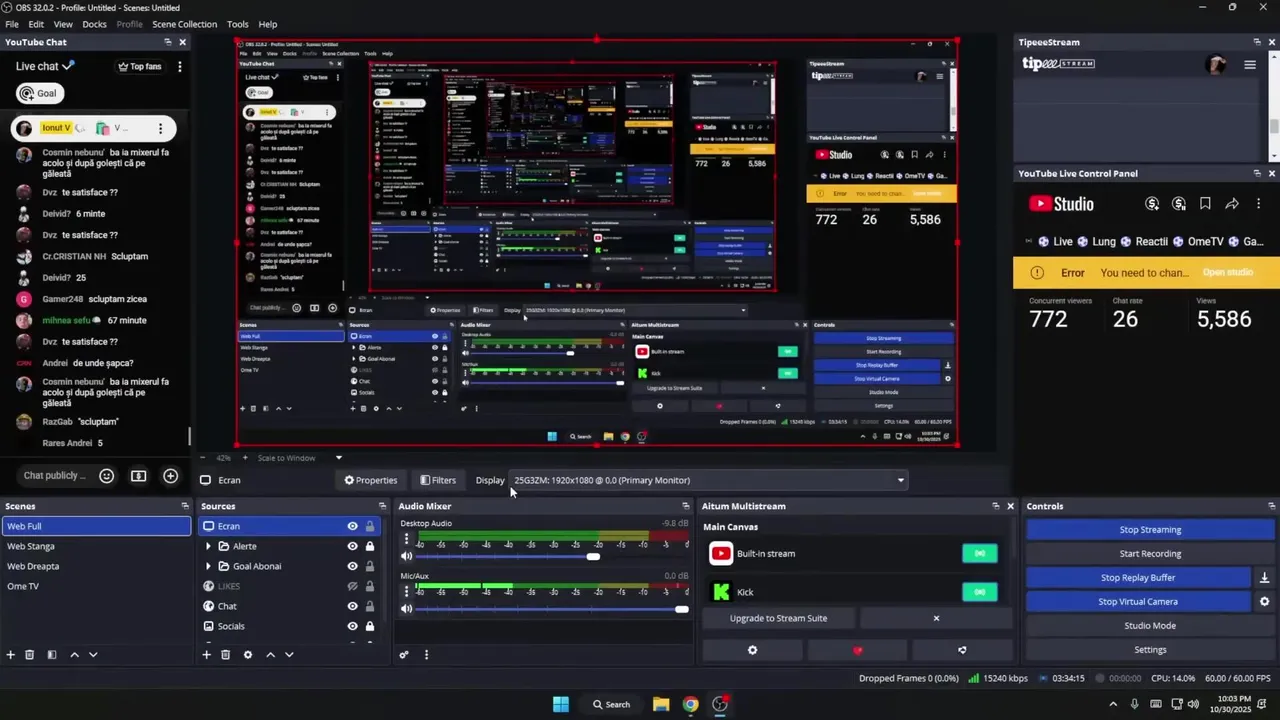Open Chrome from the taskbar
The height and width of the screenshot is (720, 1280).
click(690, 704)
